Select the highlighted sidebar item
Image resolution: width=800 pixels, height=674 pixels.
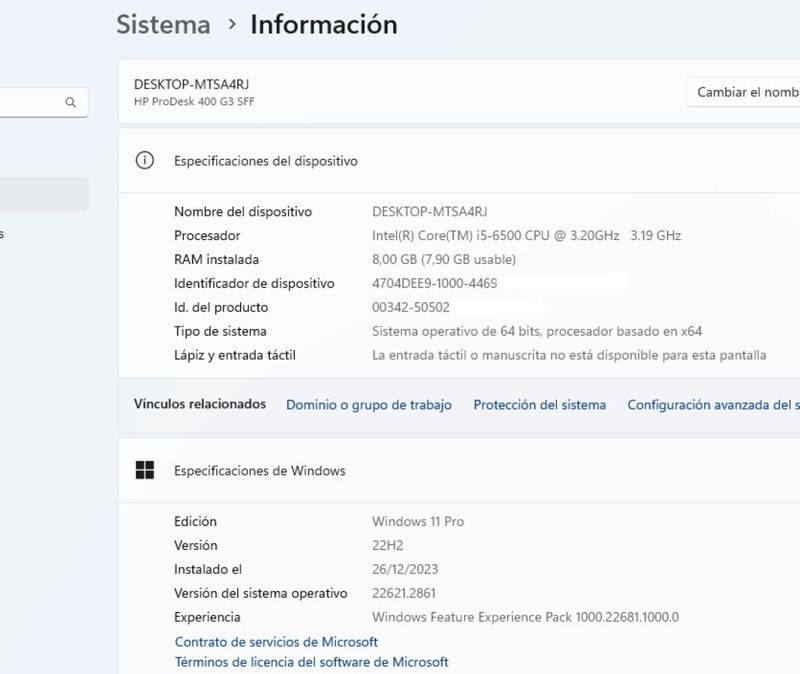[44, 194]
